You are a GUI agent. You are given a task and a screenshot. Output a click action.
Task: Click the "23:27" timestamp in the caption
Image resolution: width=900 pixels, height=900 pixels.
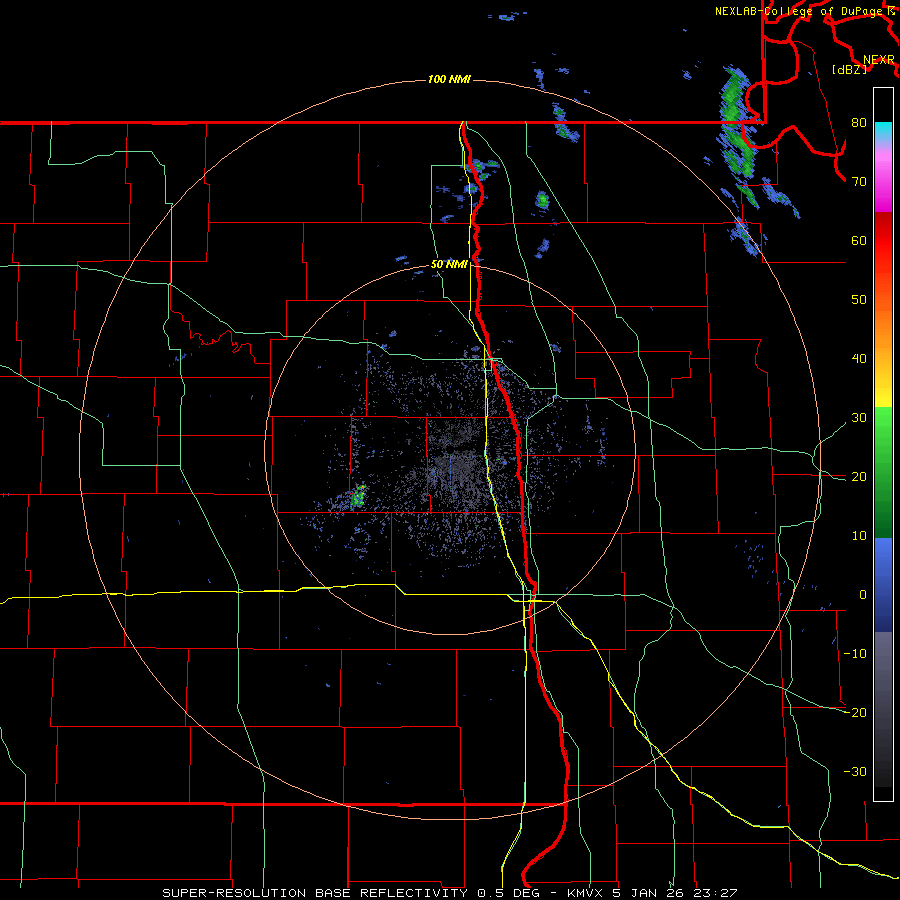tap(713, 893)
